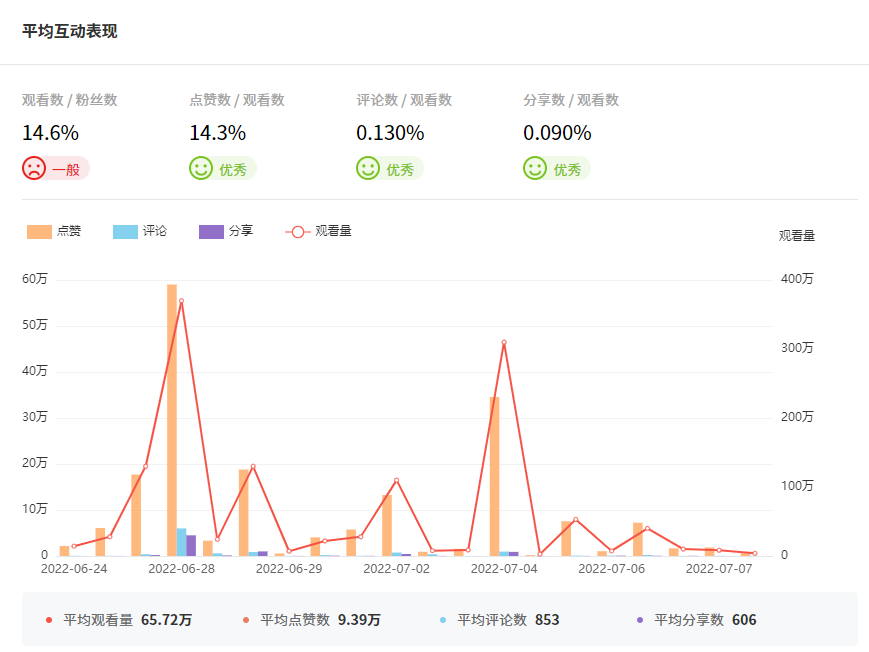
Task: Click the 14.3% like-rate value
Action: coord(217,133)
